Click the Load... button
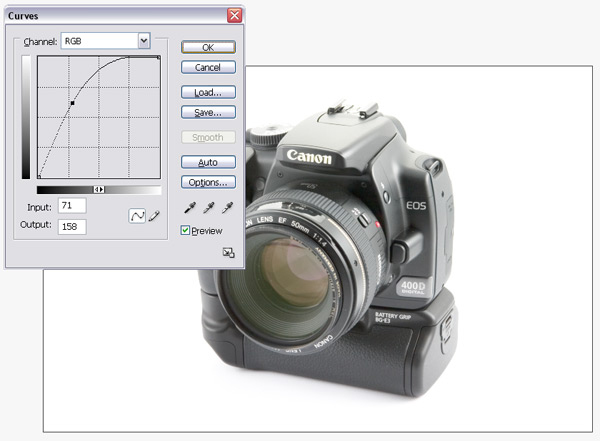The image size is (600, 441). click(x=208, y=92)
